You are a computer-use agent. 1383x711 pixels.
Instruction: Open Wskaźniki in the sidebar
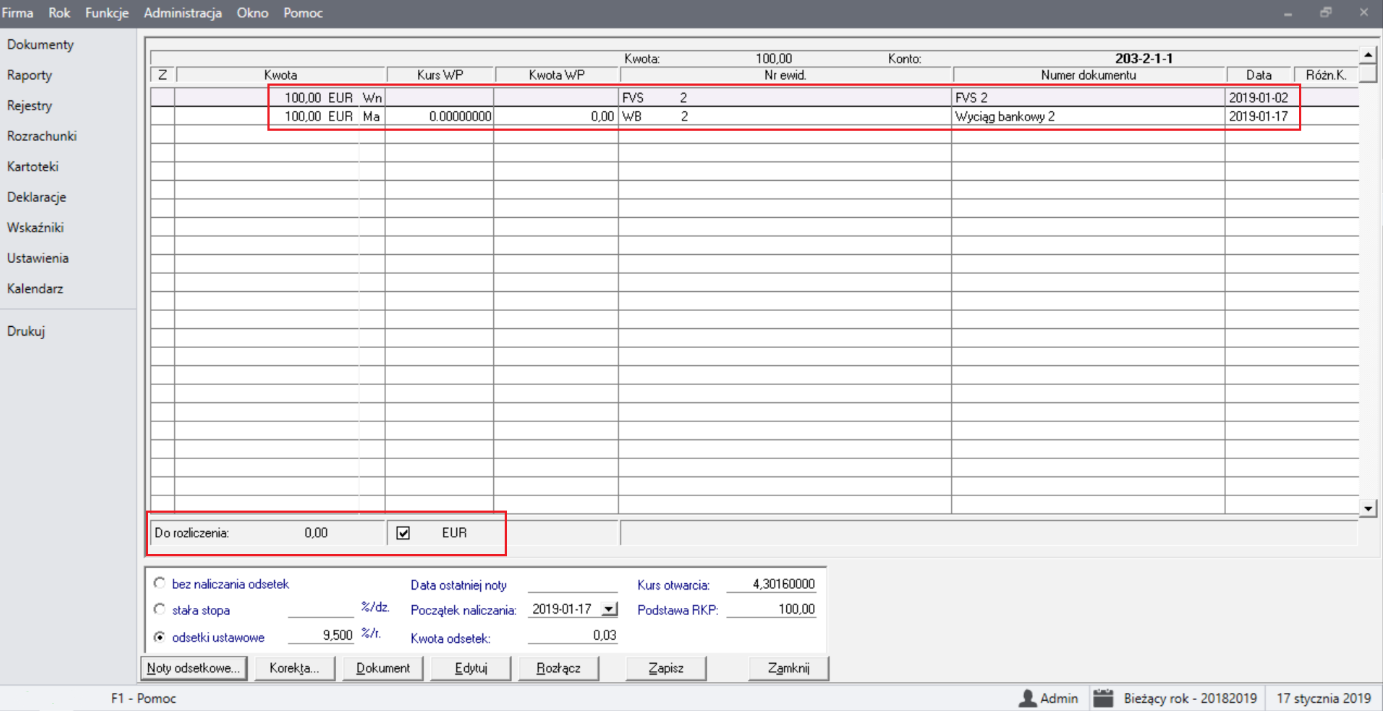35,227
